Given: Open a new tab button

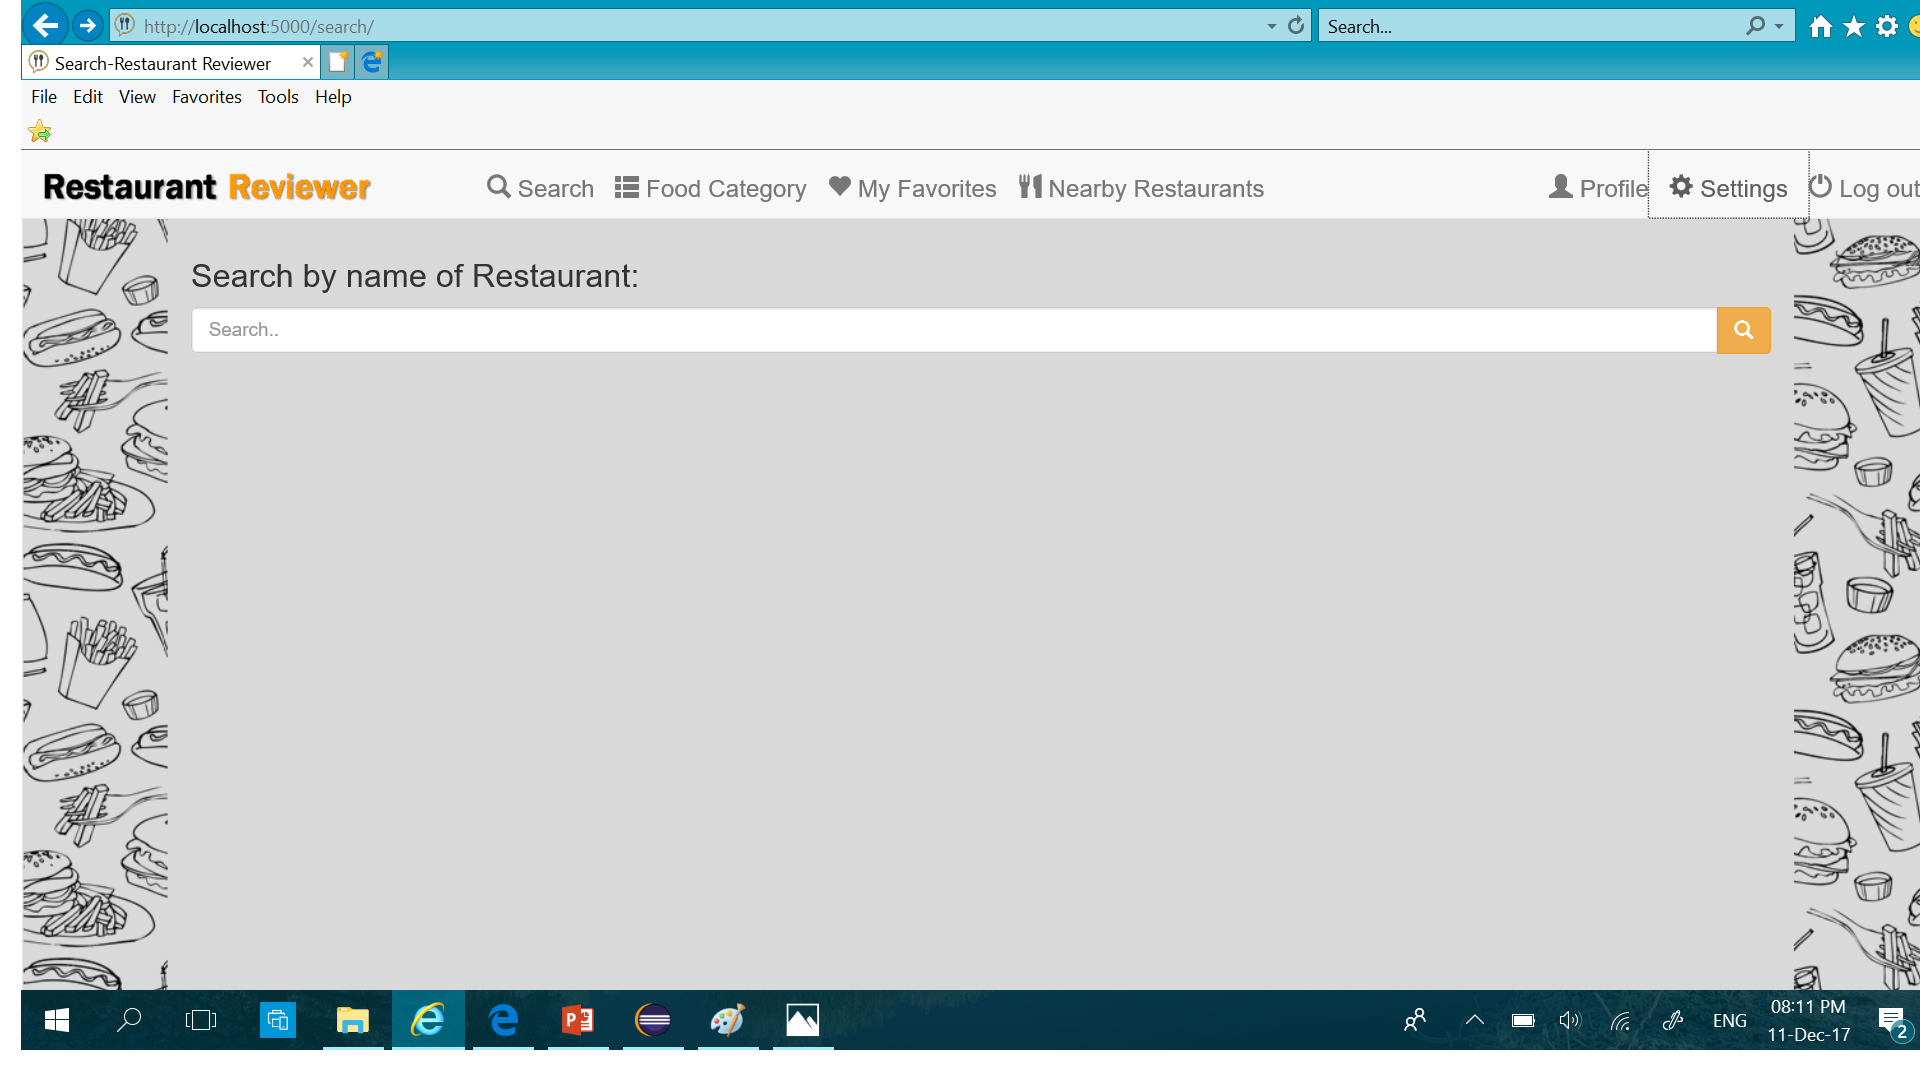Looking at the screenshot, I should point(338,62).
